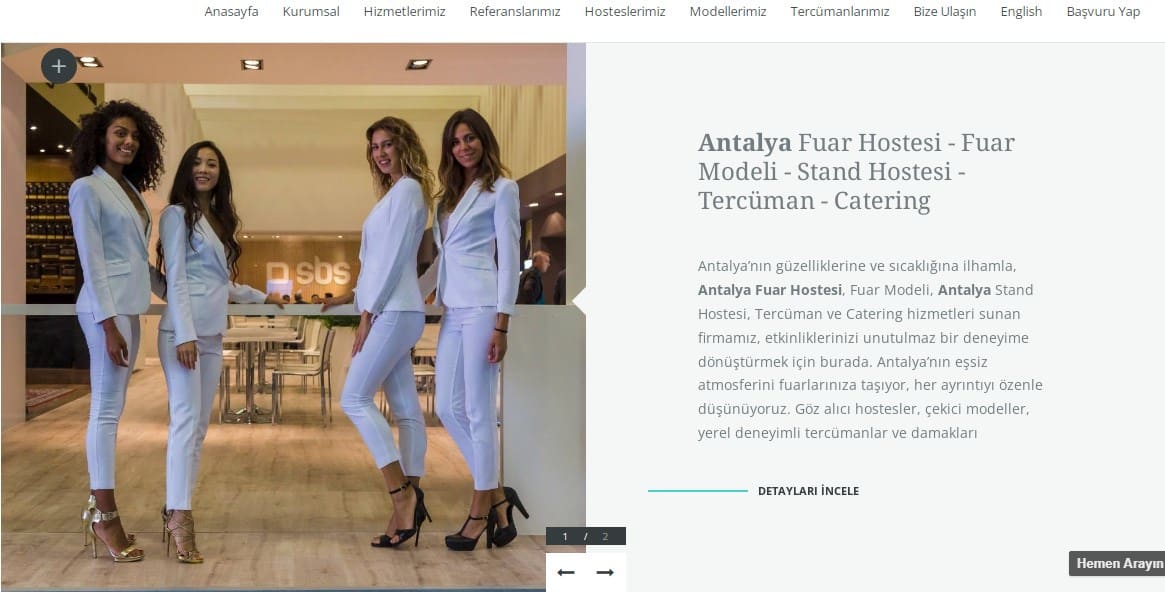Advance to next slide with right arrow
The height and width of the screenshot is (592, 1165).
click(x=605, y=572)
